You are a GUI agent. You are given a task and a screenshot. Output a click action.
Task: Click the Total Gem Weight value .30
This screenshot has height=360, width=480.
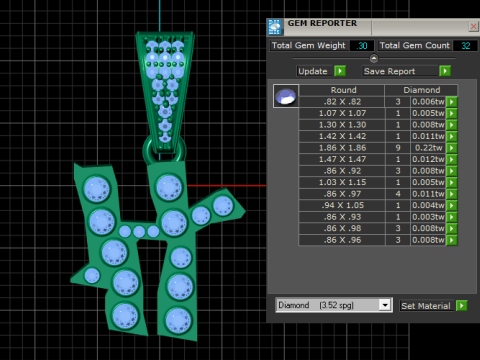362,46
